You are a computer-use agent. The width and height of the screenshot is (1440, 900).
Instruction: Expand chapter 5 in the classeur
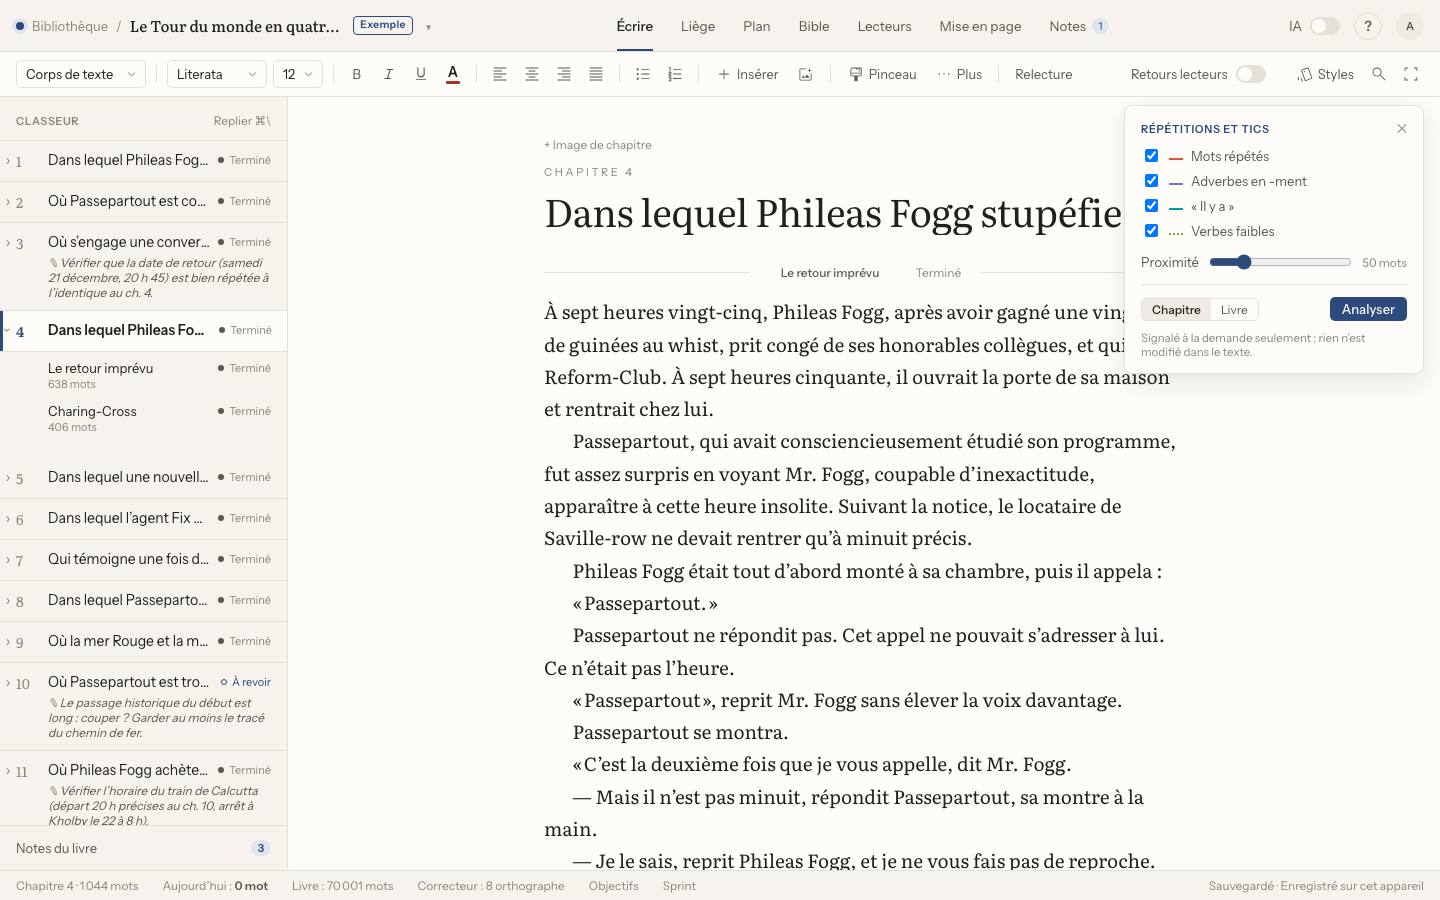[x=8, y=478]
